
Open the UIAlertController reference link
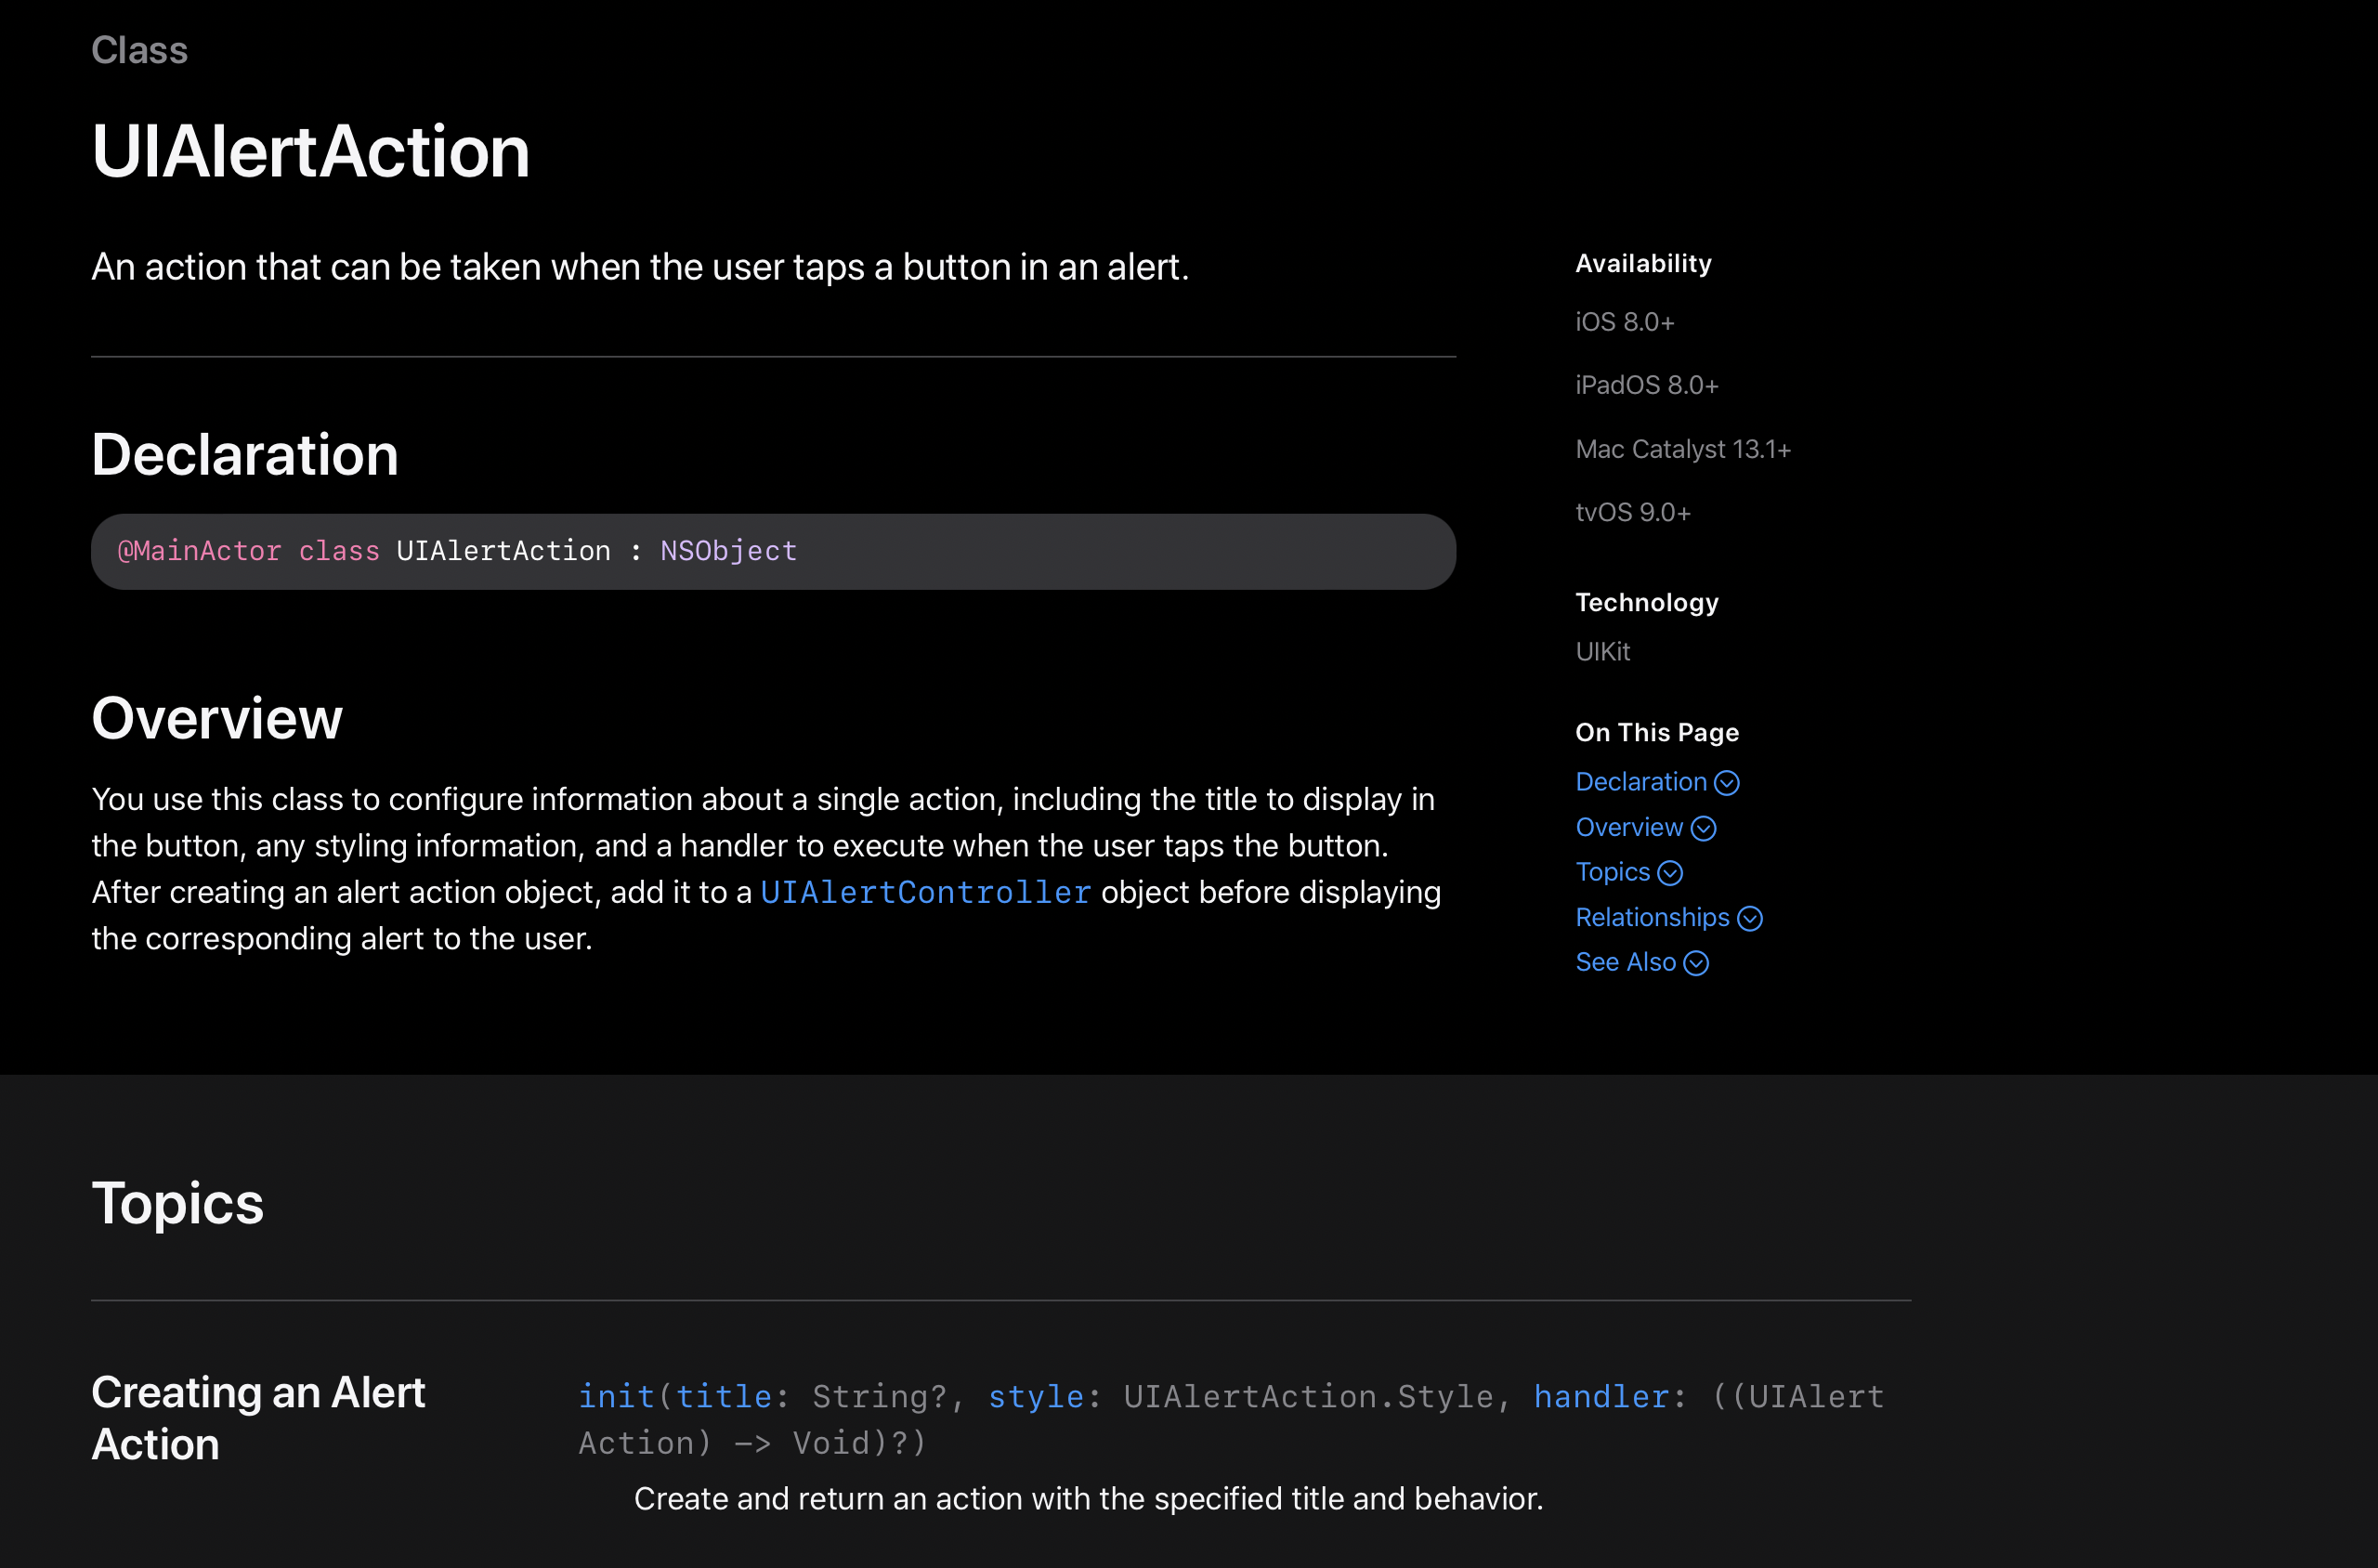click(925, 892)
